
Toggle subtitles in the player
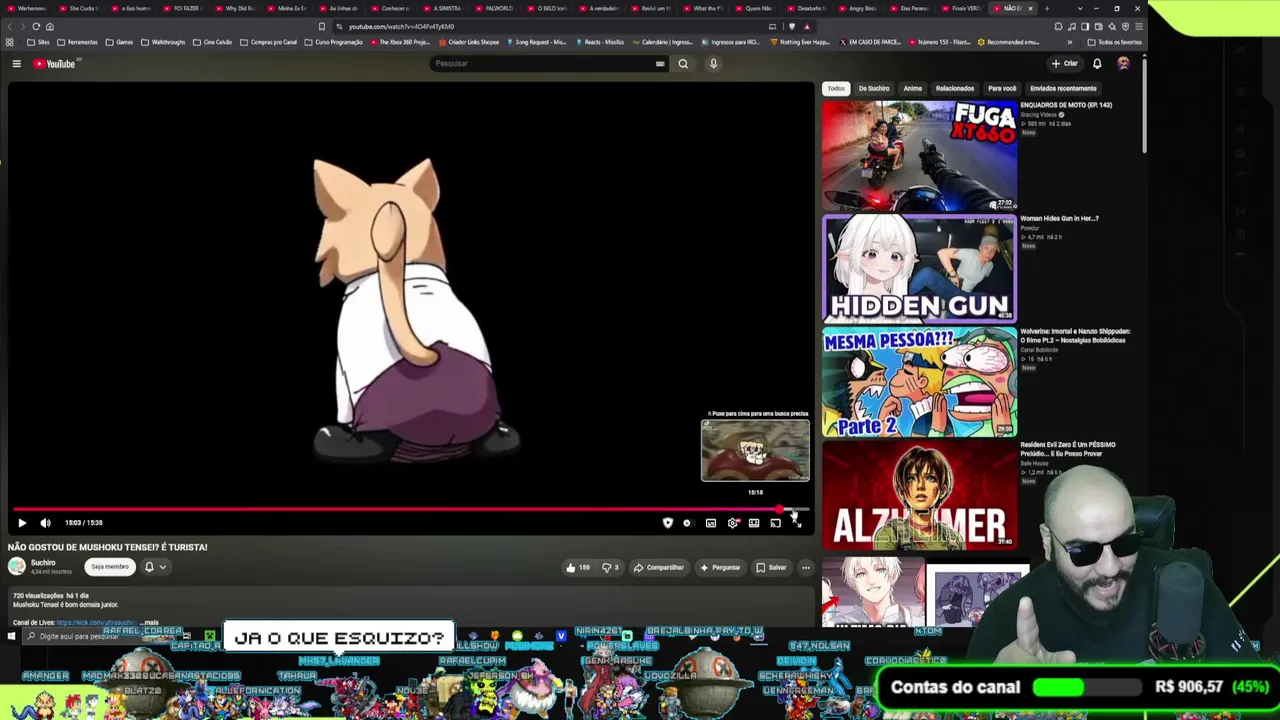pyautogui.click(x=710, y=522)
